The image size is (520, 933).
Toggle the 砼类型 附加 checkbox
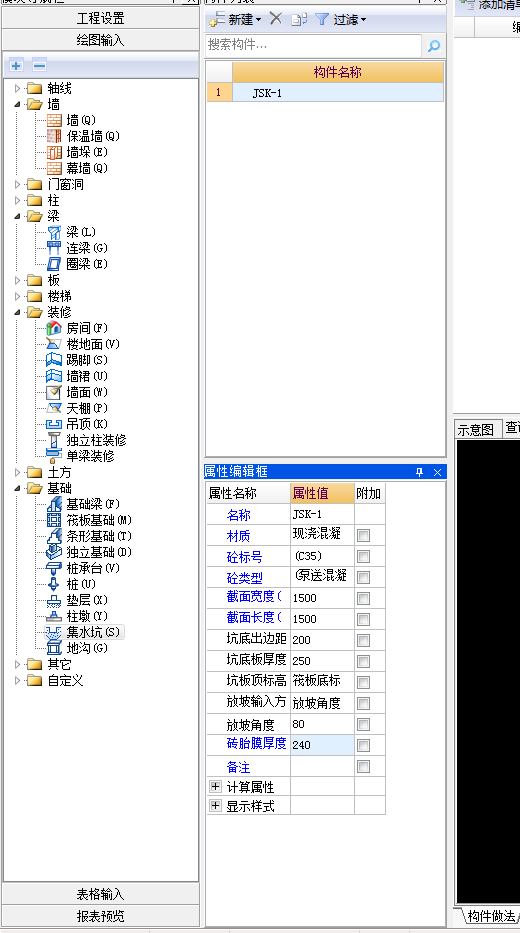click(364, 577)
